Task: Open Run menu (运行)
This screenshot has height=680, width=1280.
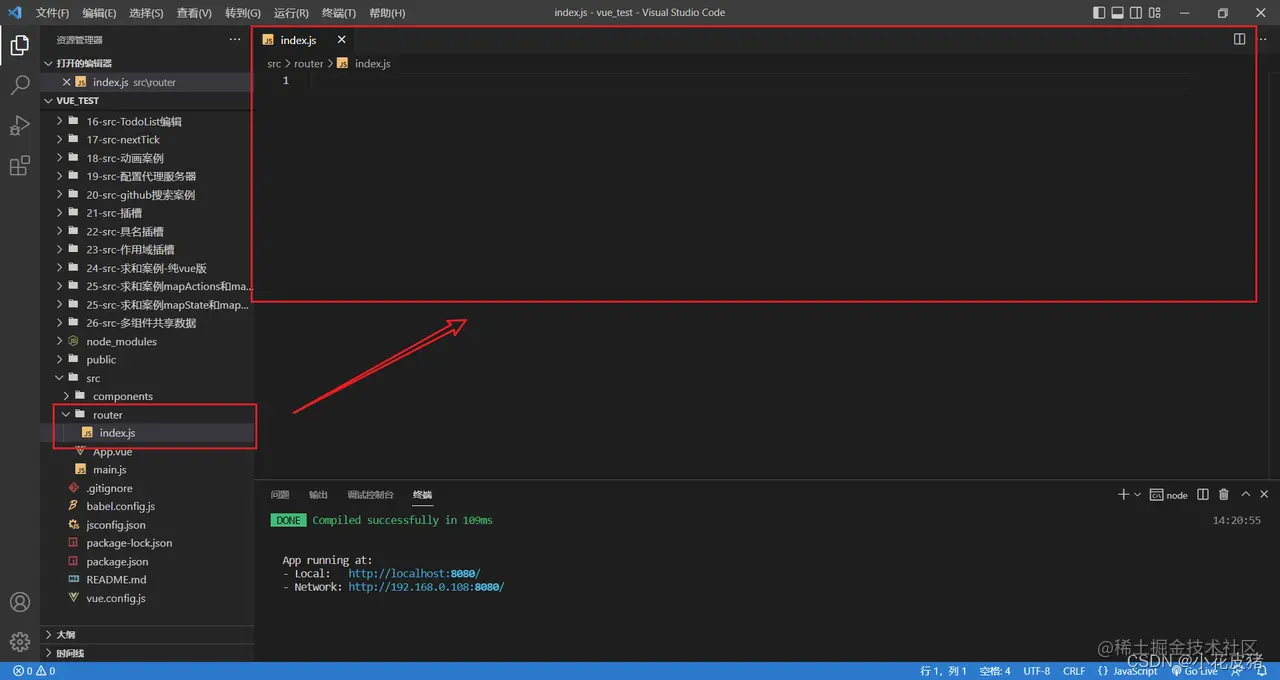Action: (291, 13)
